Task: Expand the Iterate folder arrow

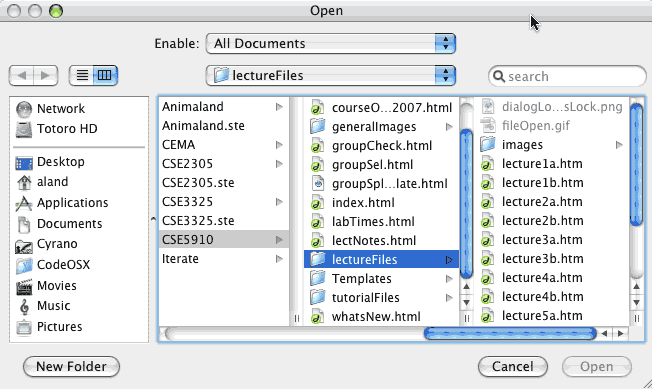Action: 279,259
